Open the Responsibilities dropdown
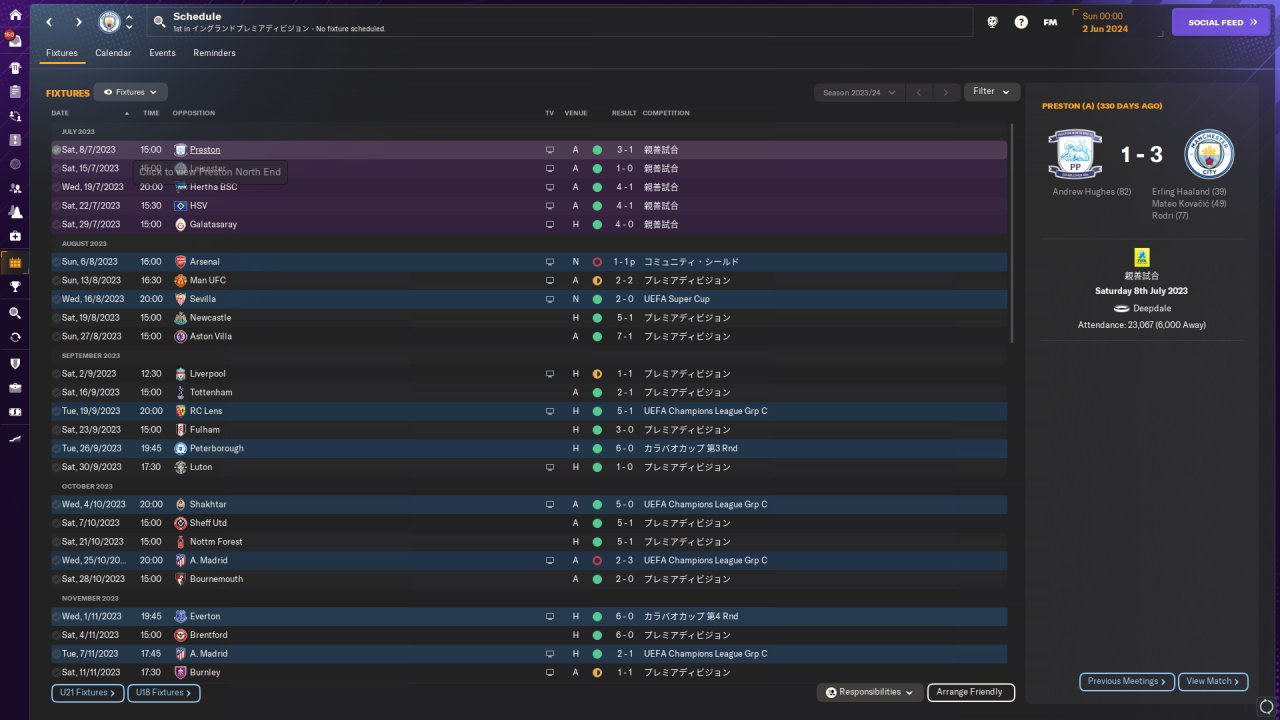Viewport: 1280px width, 720px height. coord(869,692)
